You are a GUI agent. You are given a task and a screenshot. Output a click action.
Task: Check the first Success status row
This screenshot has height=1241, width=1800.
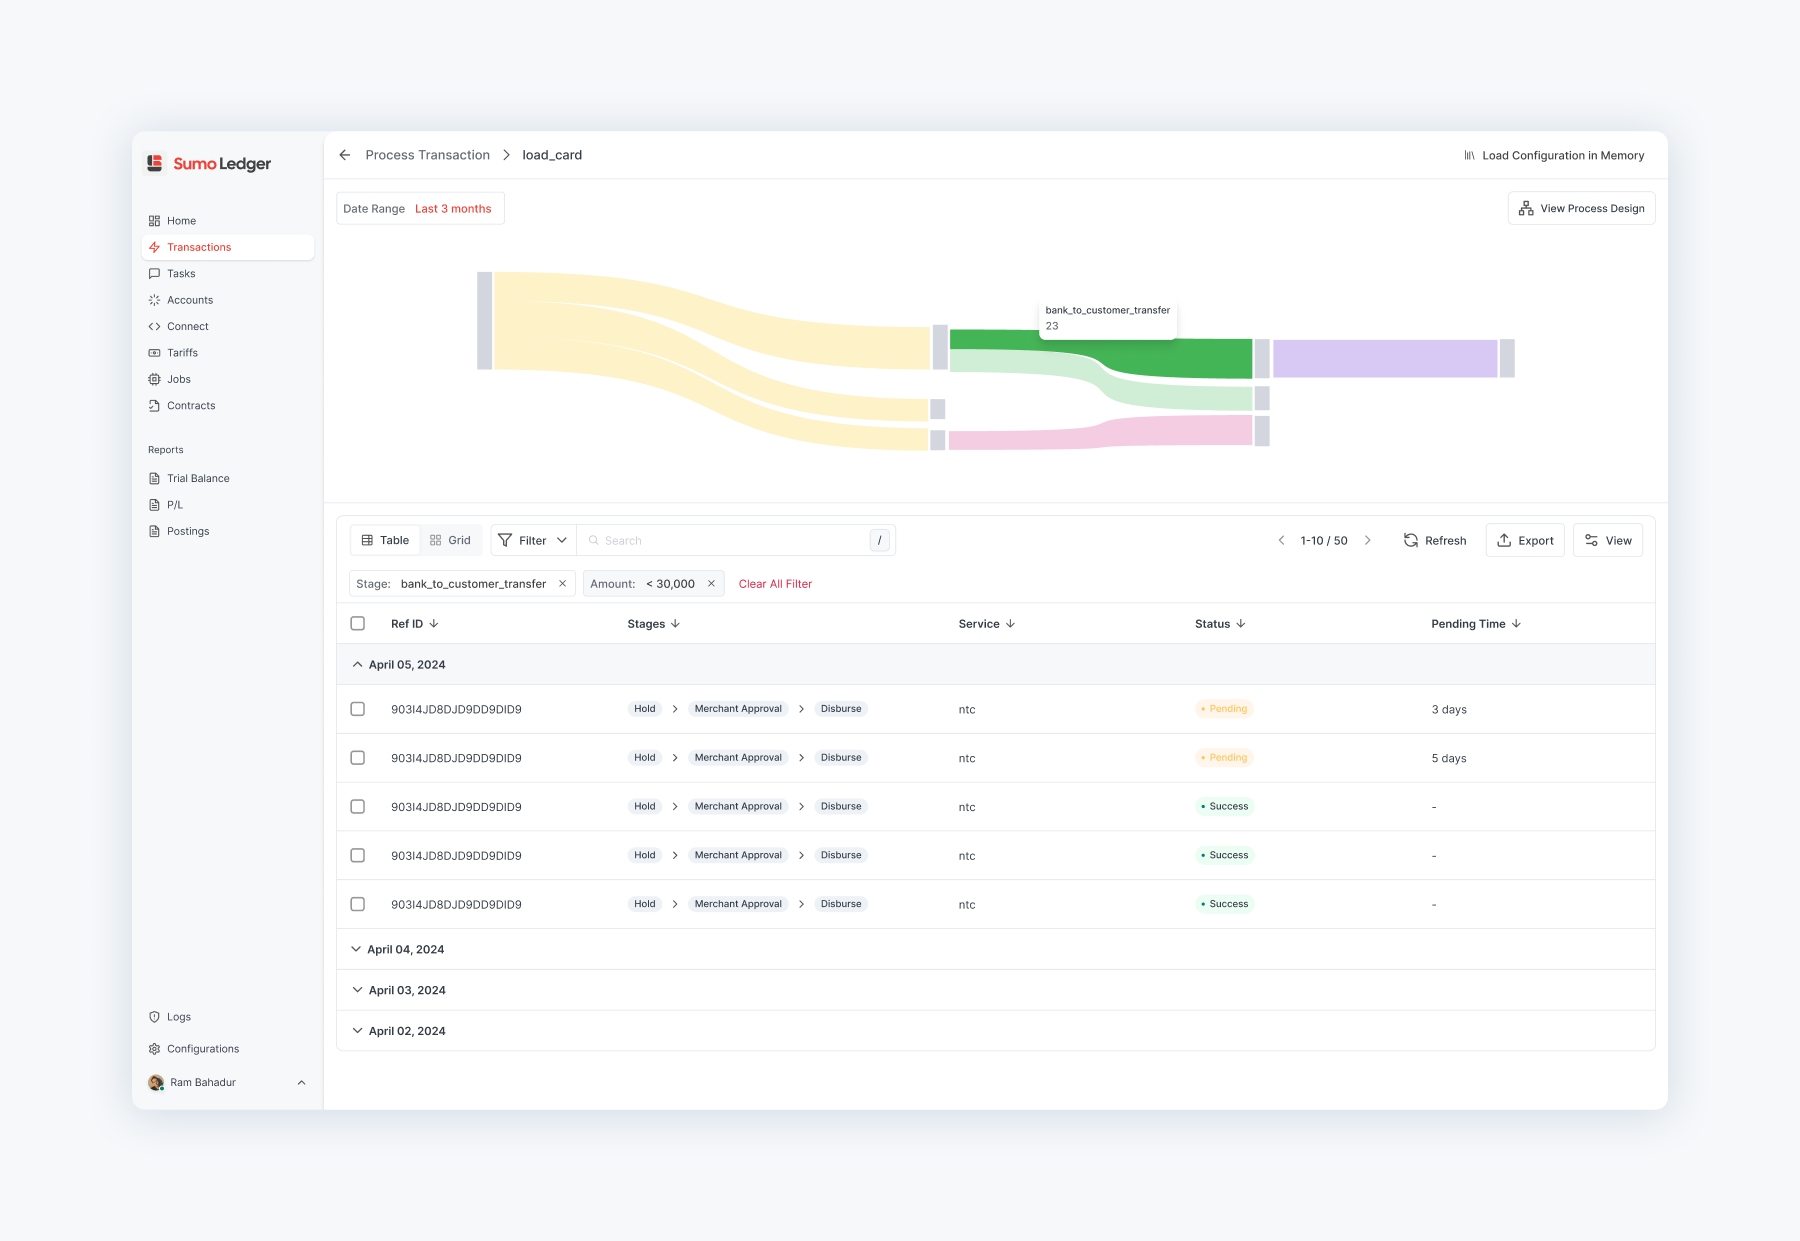pyautogui.click(x=358, y=807)
